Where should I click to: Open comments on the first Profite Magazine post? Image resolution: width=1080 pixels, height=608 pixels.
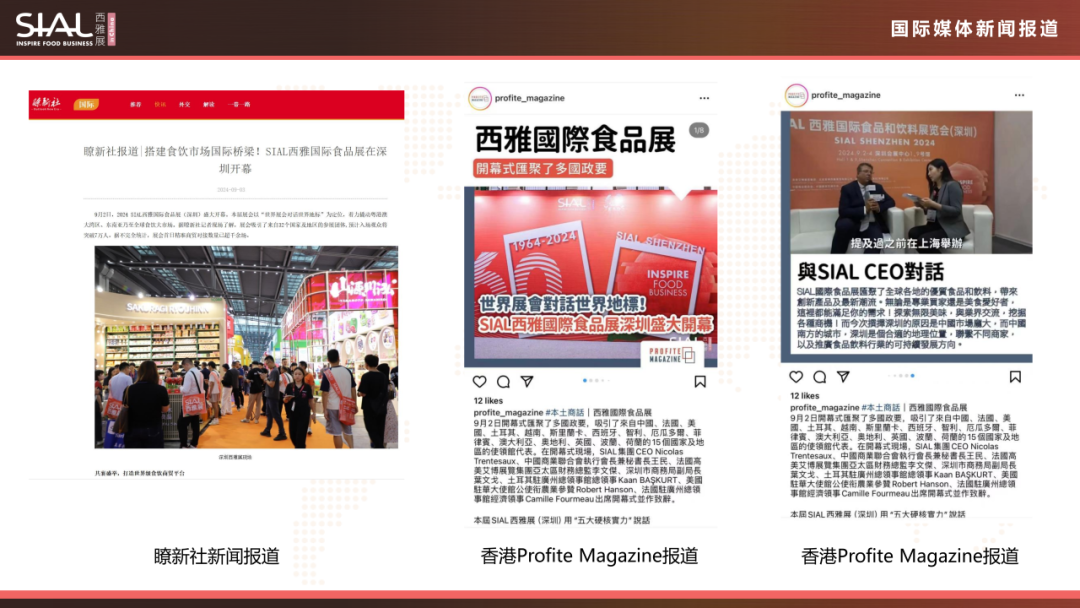click(503, 380)
